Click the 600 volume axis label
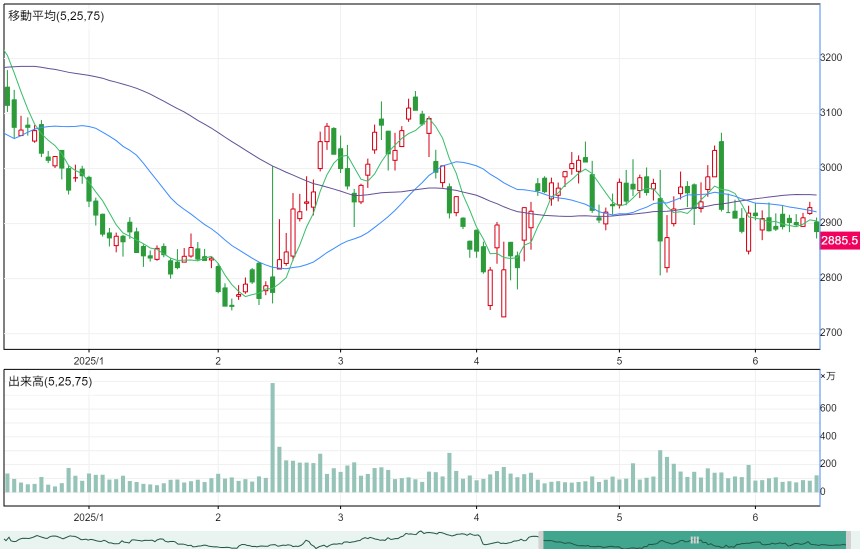Screen dimensions: 864x553 tap(828, 408)
